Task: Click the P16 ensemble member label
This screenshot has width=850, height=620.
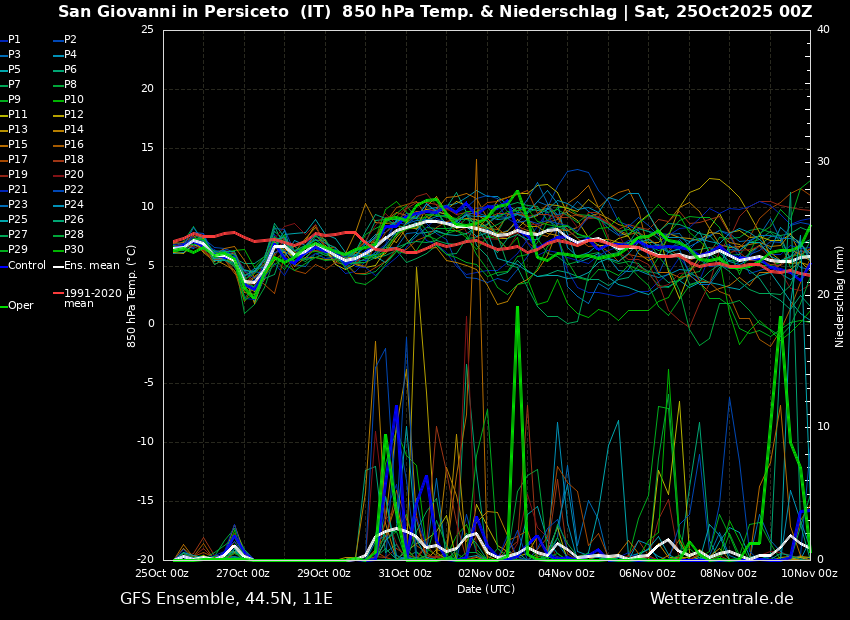Action: click(74, 145)
